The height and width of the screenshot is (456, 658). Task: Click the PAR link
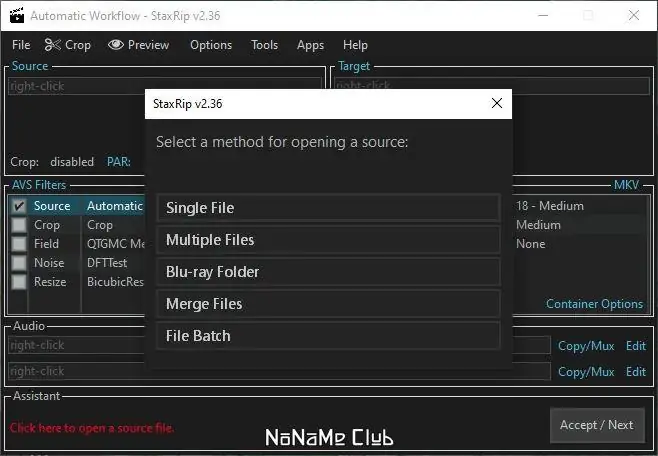(119, 162)
